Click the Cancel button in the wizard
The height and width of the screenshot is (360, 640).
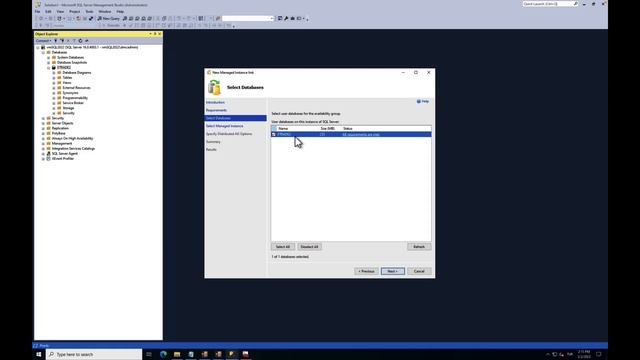tap(419, 271)
